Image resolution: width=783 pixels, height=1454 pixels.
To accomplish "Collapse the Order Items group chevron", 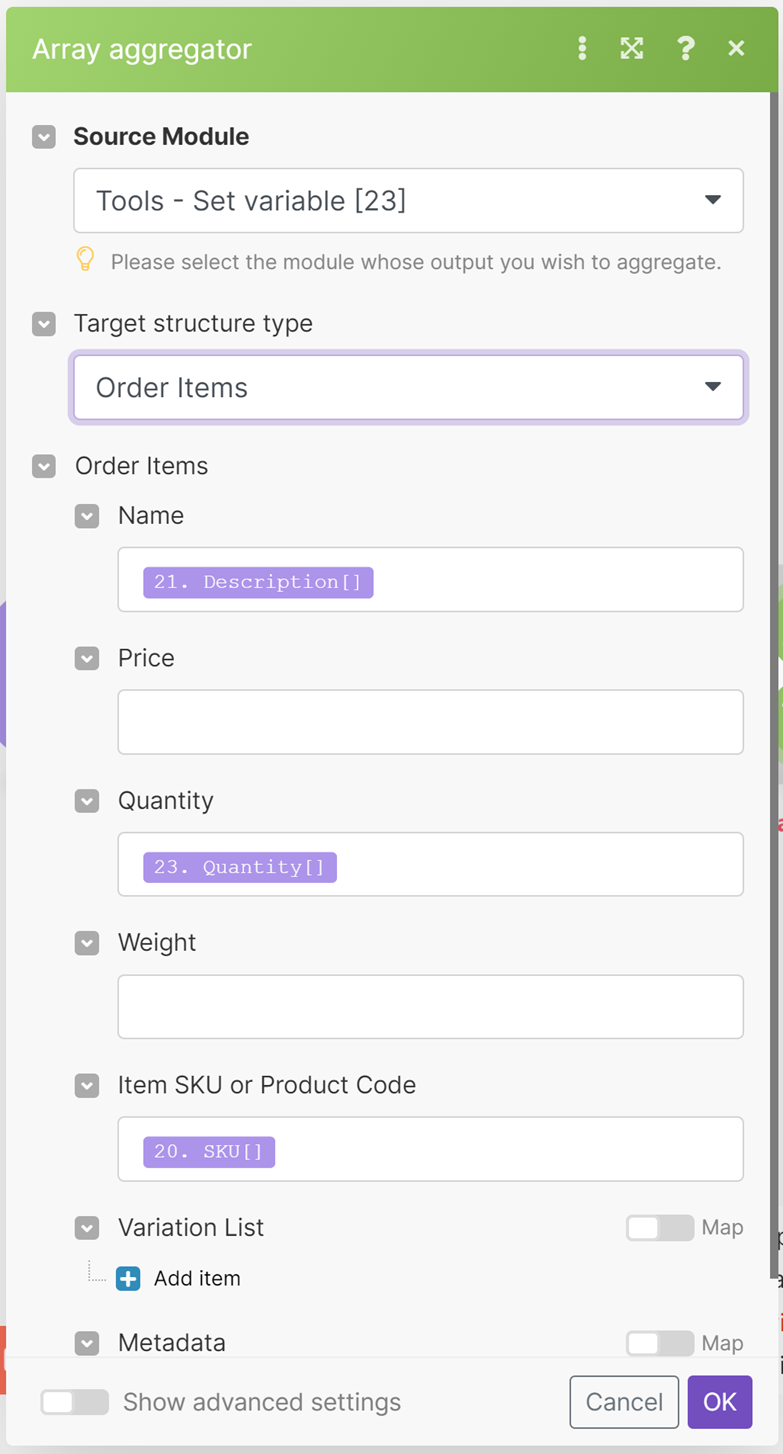I will pos(44,467).
